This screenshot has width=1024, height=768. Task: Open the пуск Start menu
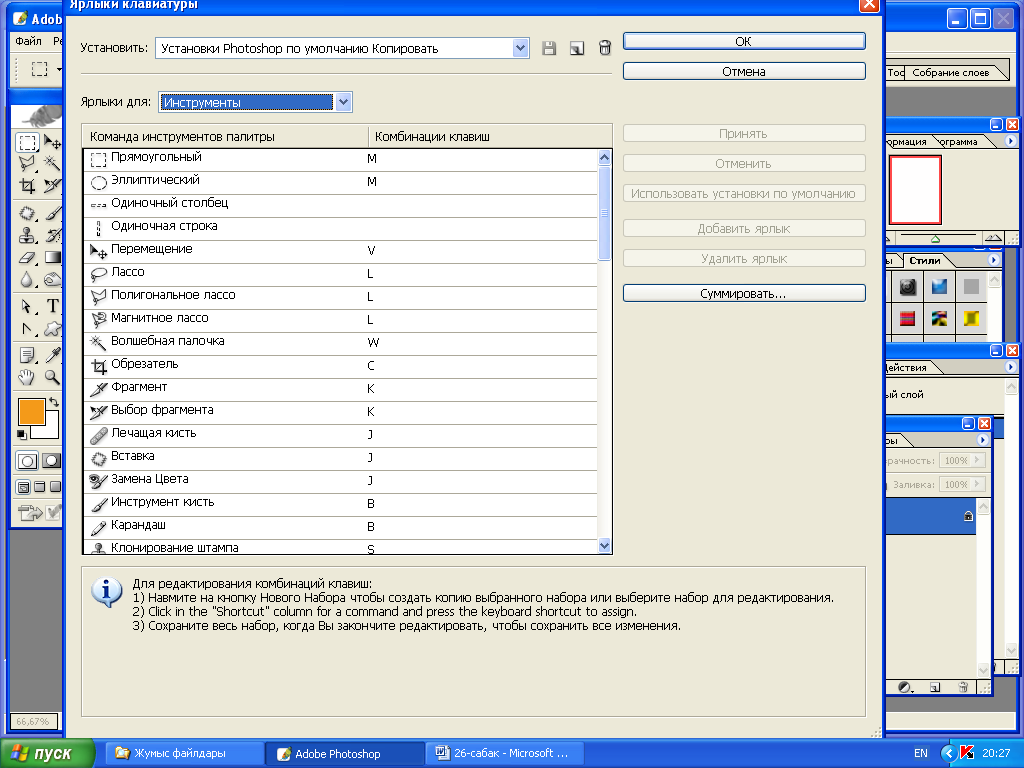click(x=47, y=754)
